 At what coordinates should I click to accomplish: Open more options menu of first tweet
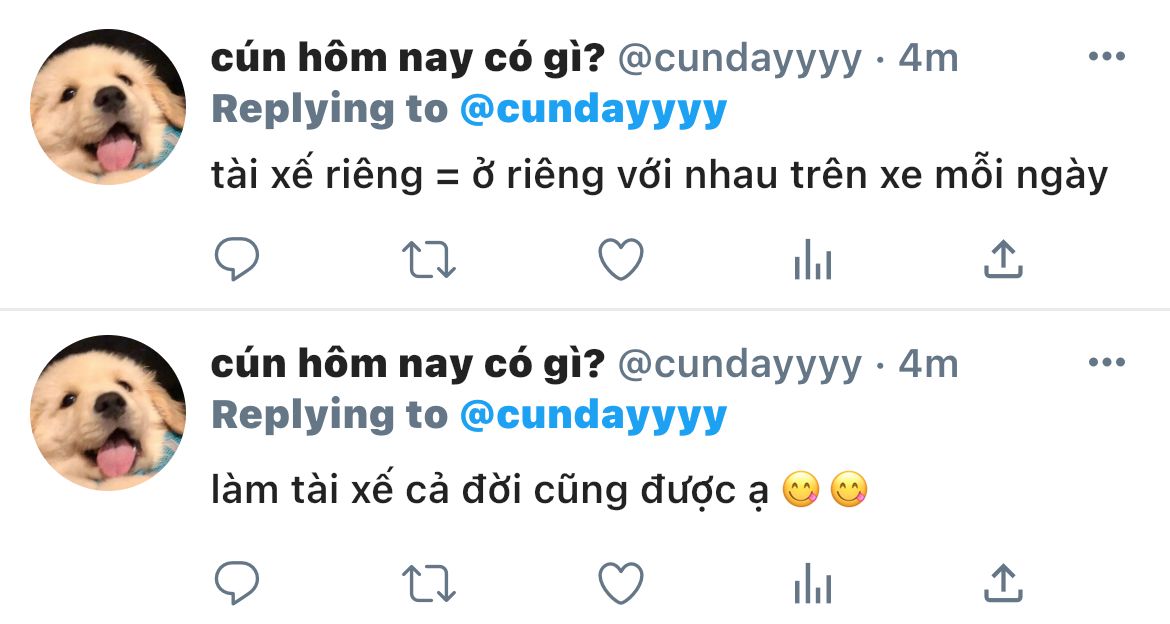pyautogui.click(x=1107, y=56)
